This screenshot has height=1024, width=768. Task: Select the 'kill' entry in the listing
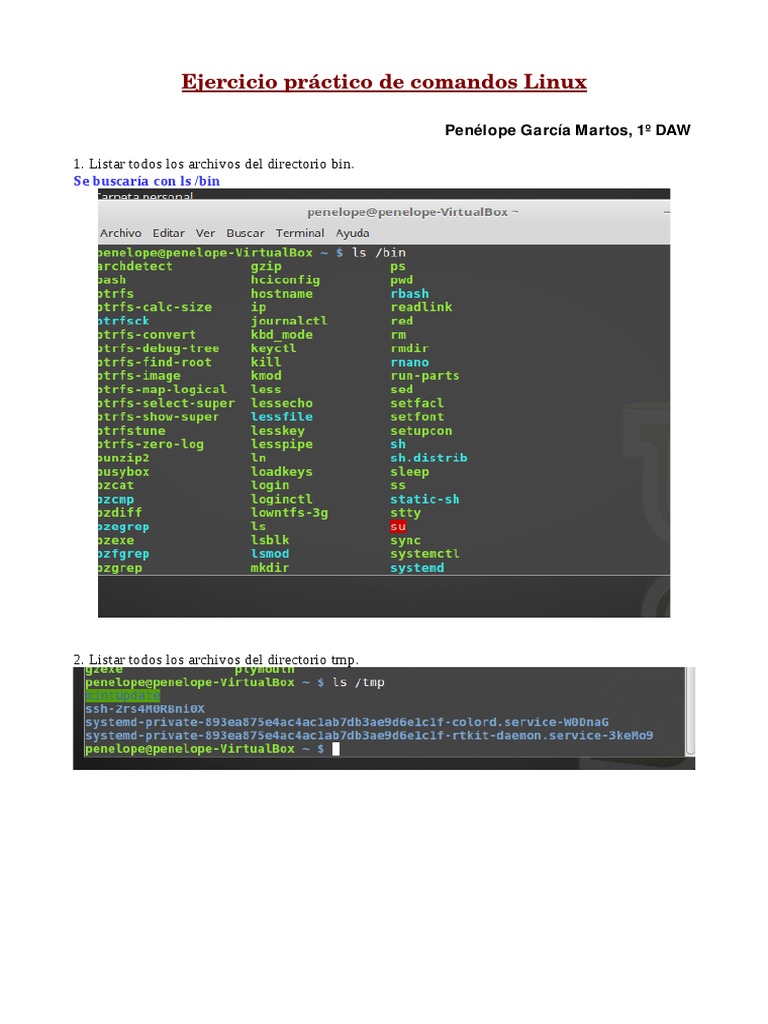click(x=266, y=362)
